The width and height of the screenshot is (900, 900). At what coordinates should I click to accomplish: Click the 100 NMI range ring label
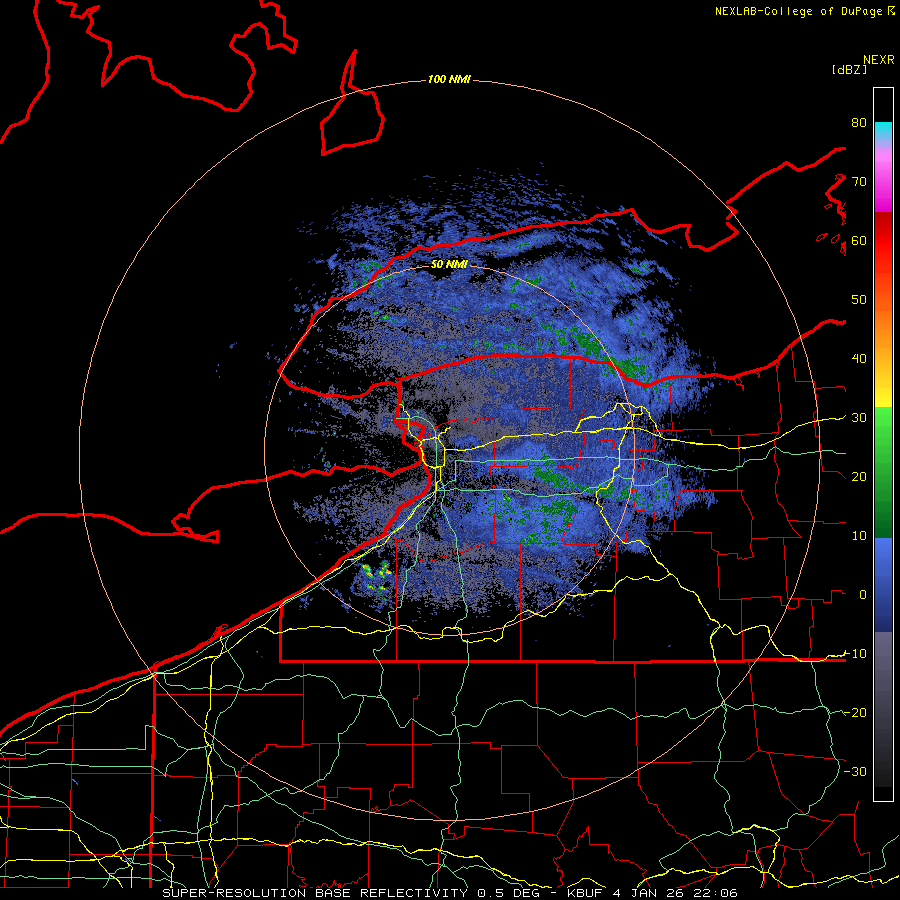click(x=449, y=79)
